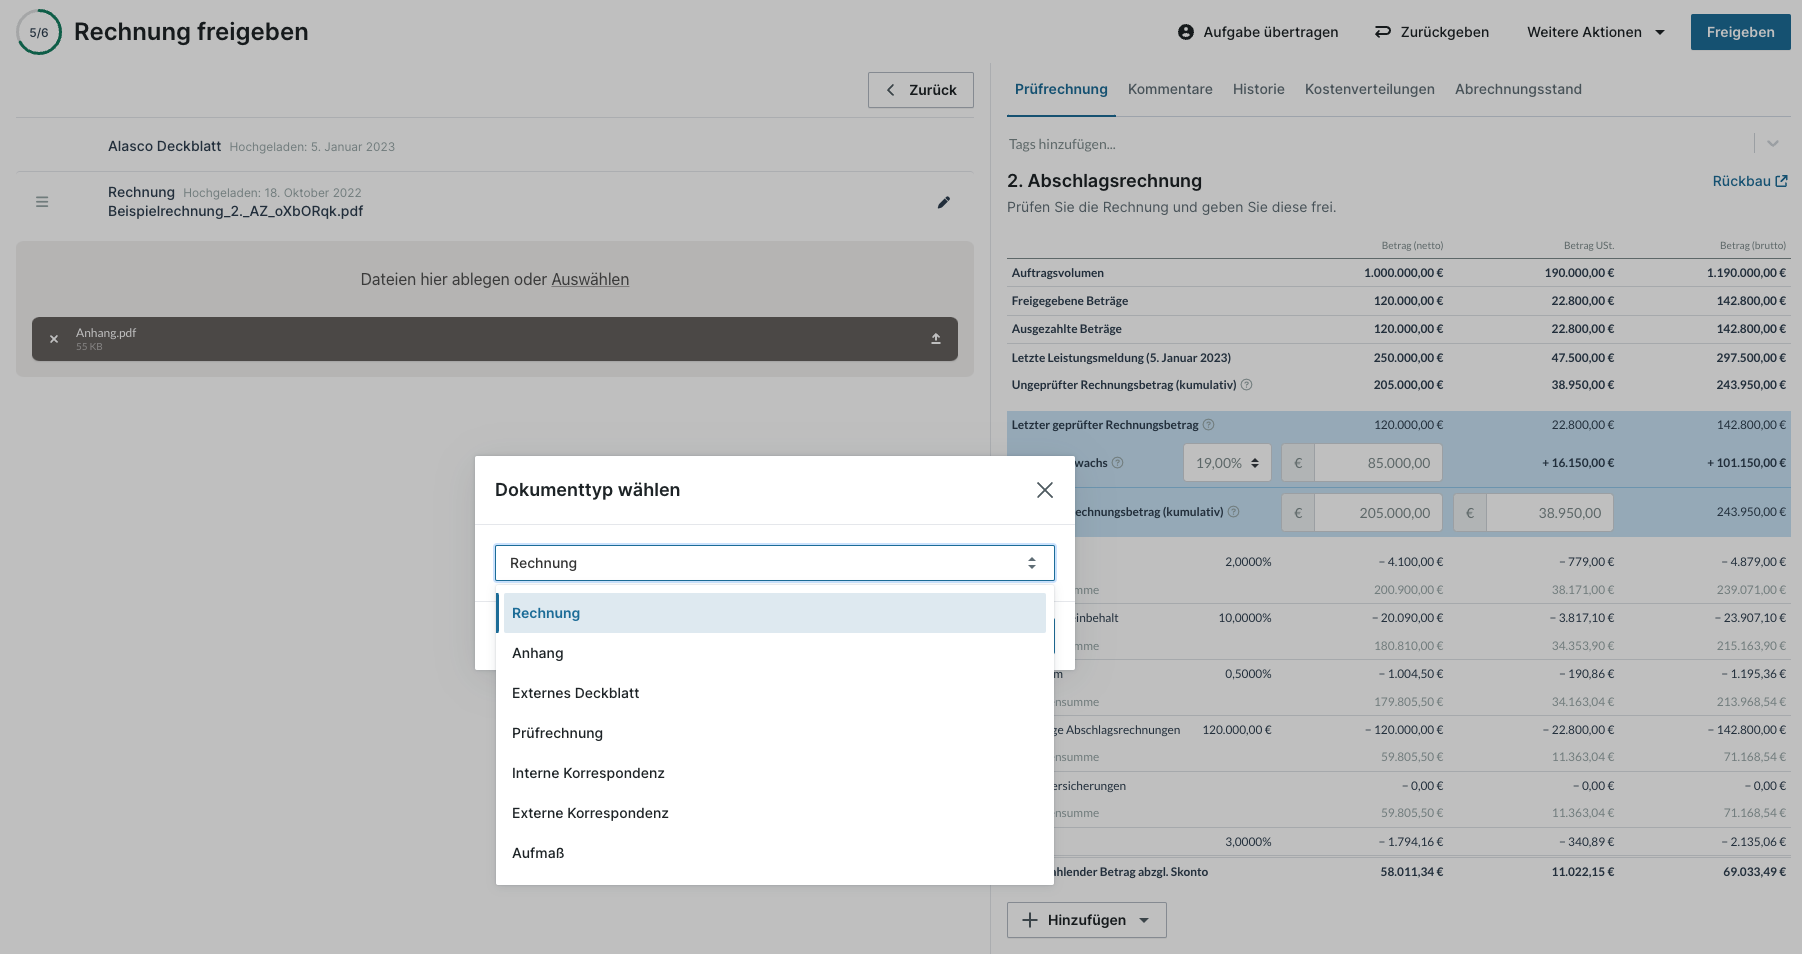Viewport: 1802px width, 954px height.
Task: Switch to the Kommentare tab
Action: tap(1170, 89)
